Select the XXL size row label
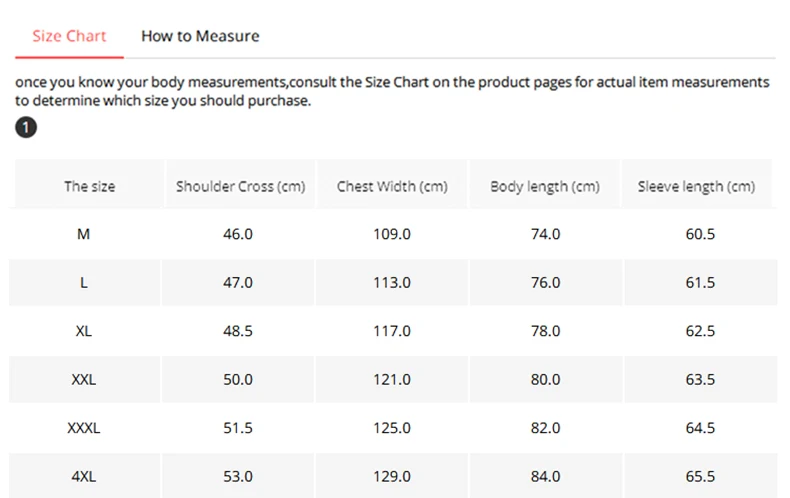This screenshot has height=498, width=790. click(84, 380)
